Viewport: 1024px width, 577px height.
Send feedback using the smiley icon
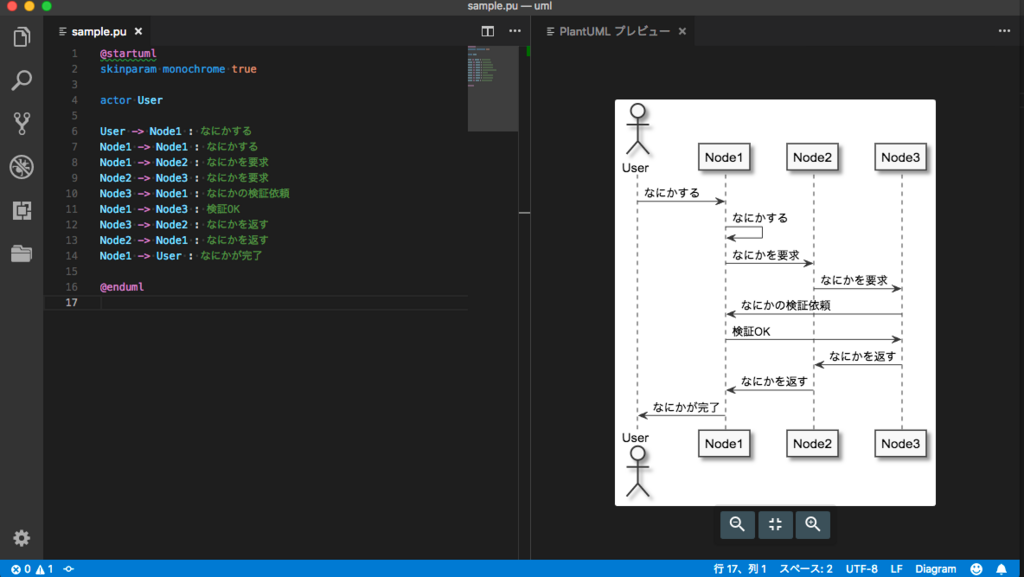[976, 567]
